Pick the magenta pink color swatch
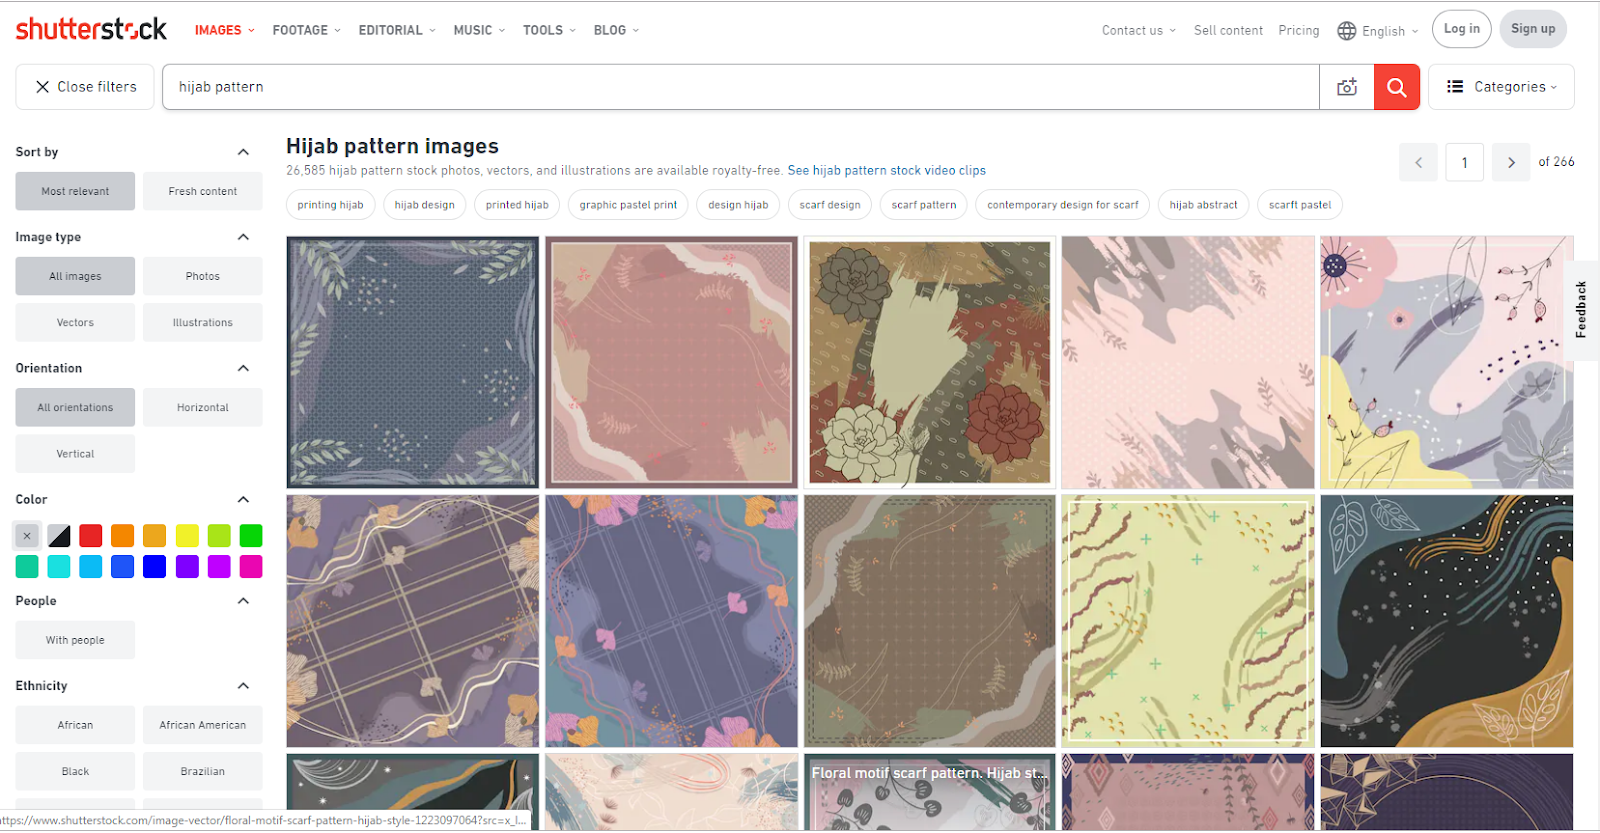 point(251,567)
